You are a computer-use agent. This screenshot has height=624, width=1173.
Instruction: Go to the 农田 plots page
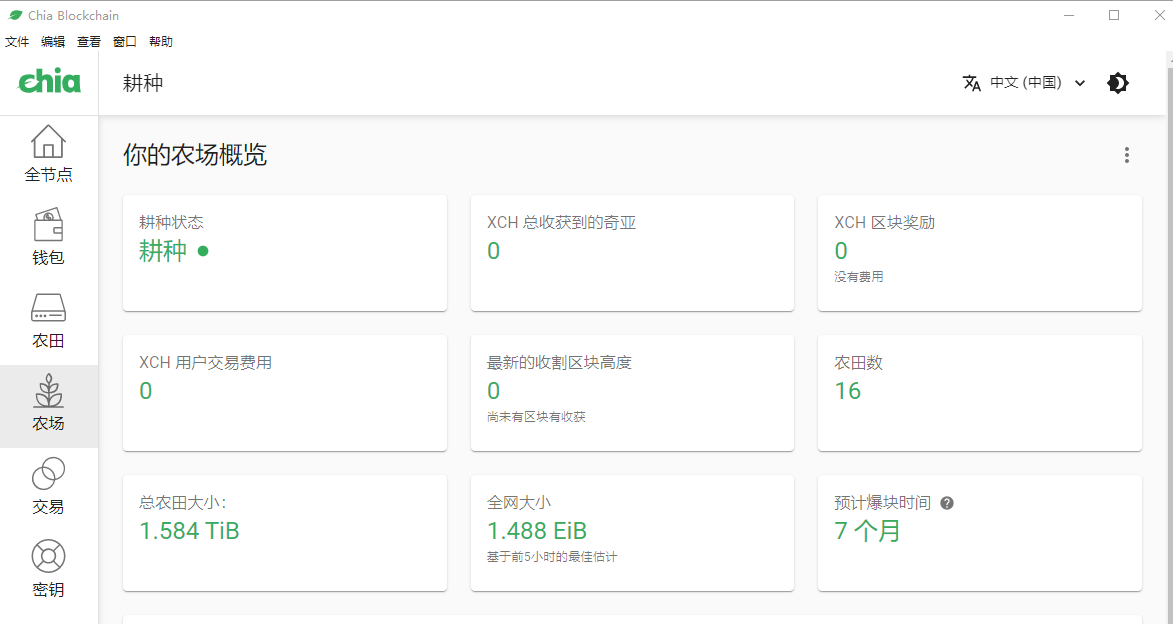49,320
